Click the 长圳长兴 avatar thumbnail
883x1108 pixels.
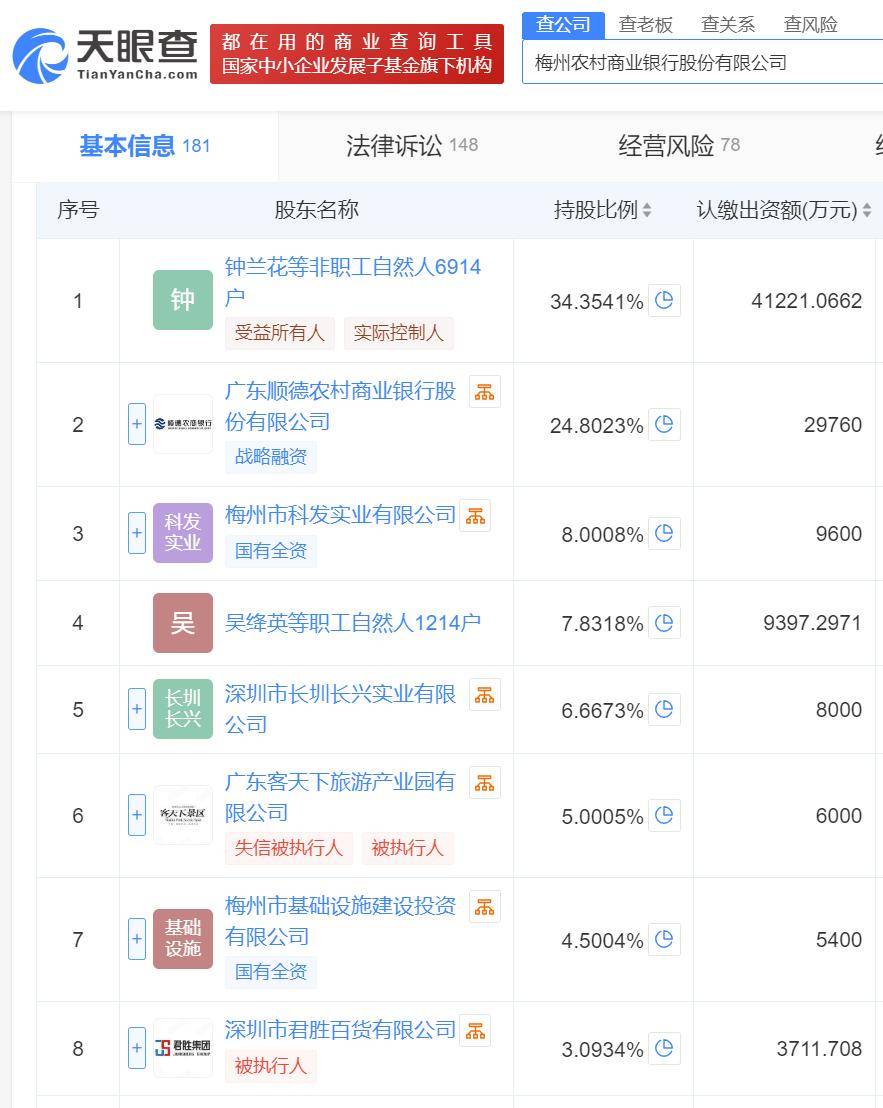183,709
